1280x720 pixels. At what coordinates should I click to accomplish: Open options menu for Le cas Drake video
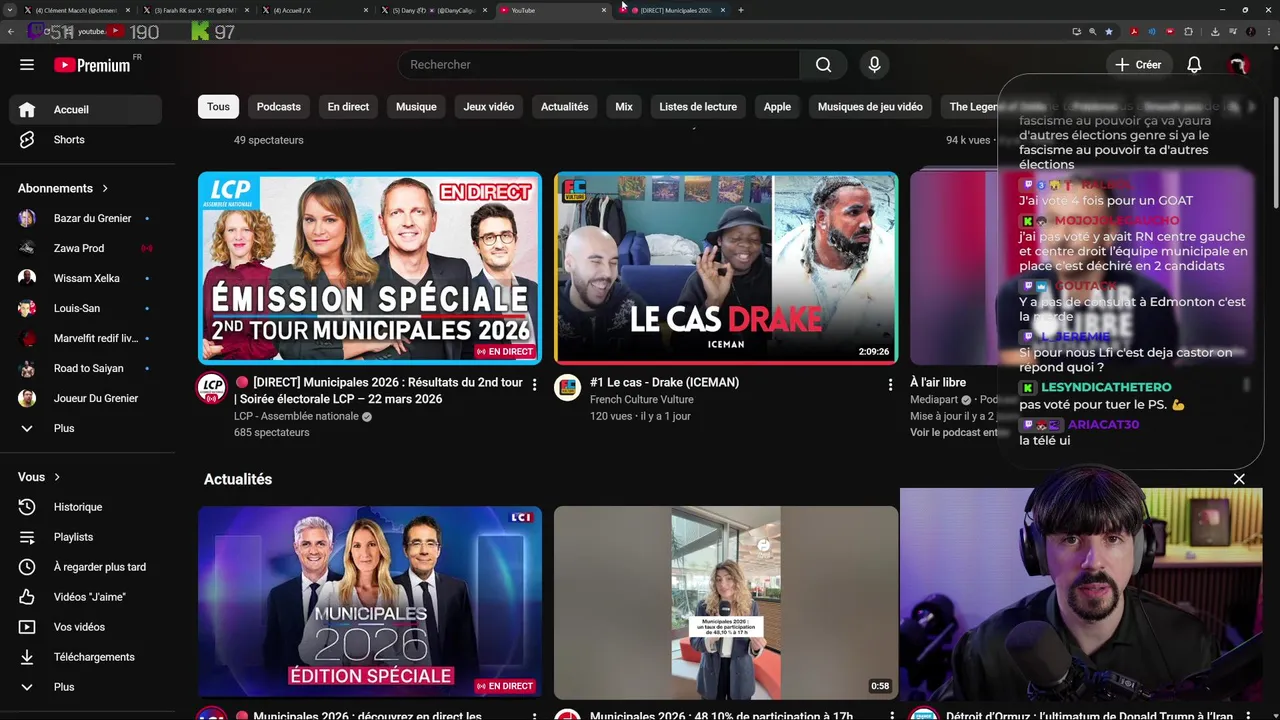coord(890,385)
